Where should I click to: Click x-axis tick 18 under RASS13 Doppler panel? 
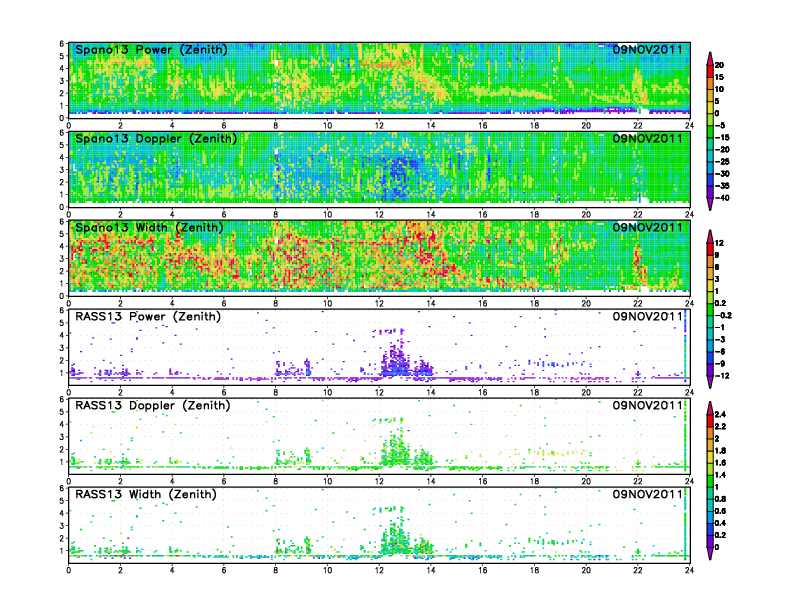coord(534,481)
